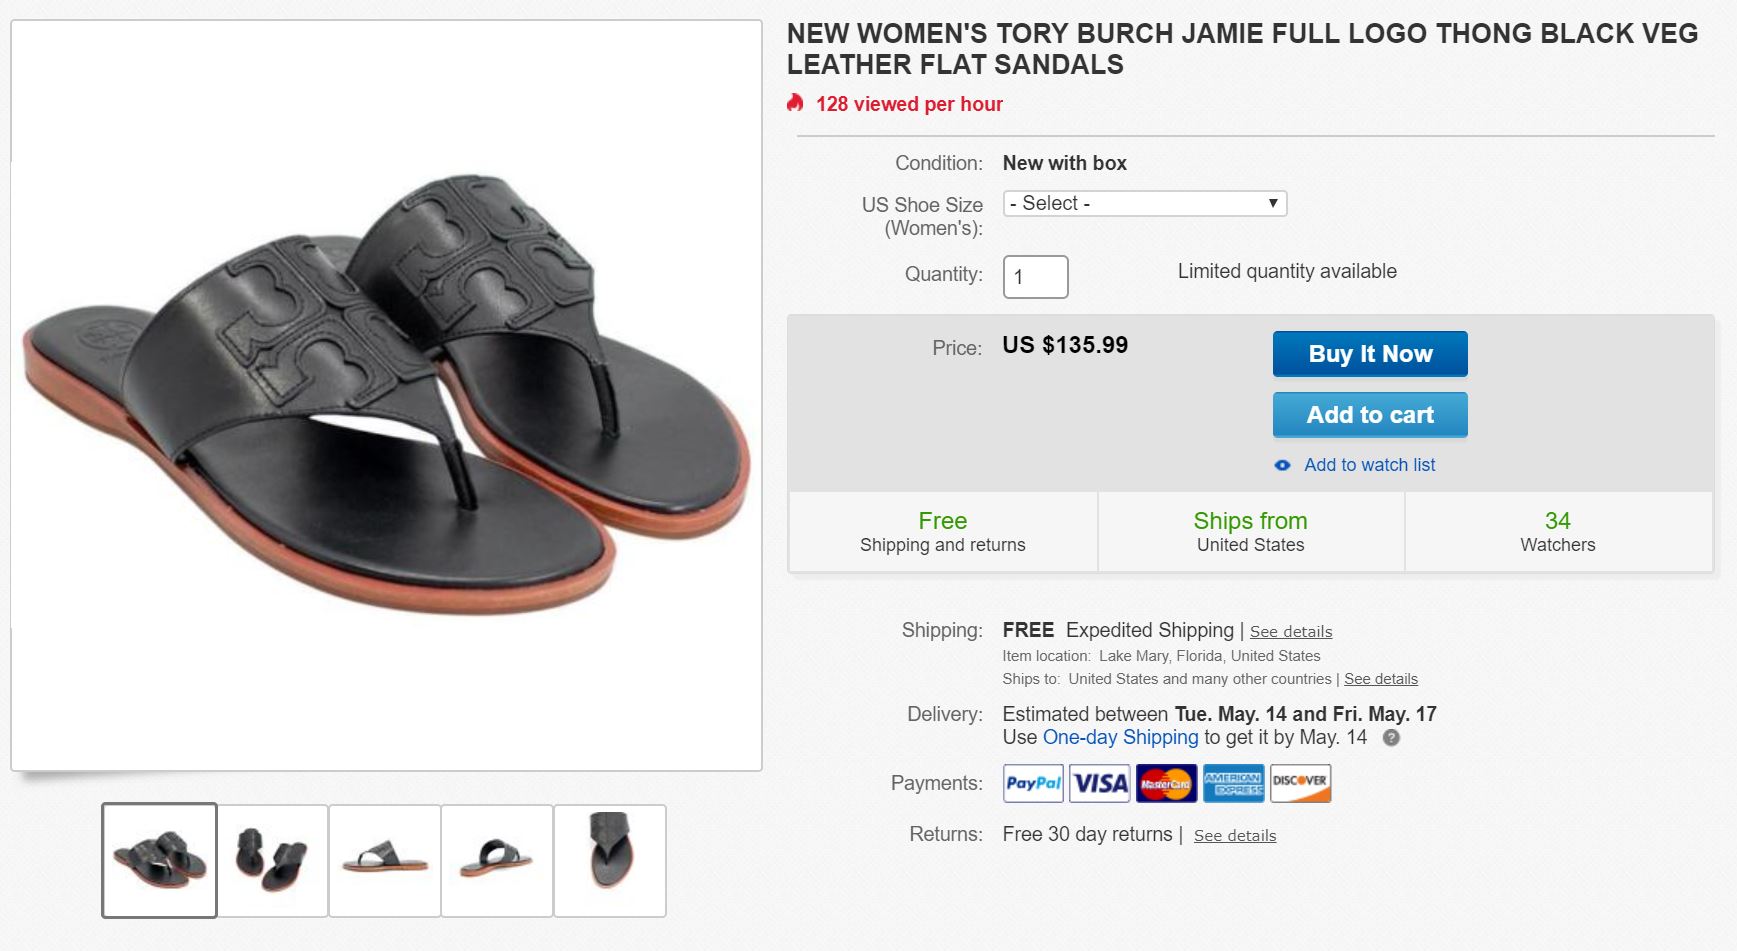
Task: Click the Add to watch list link
Action: [x=1369, y=465]
